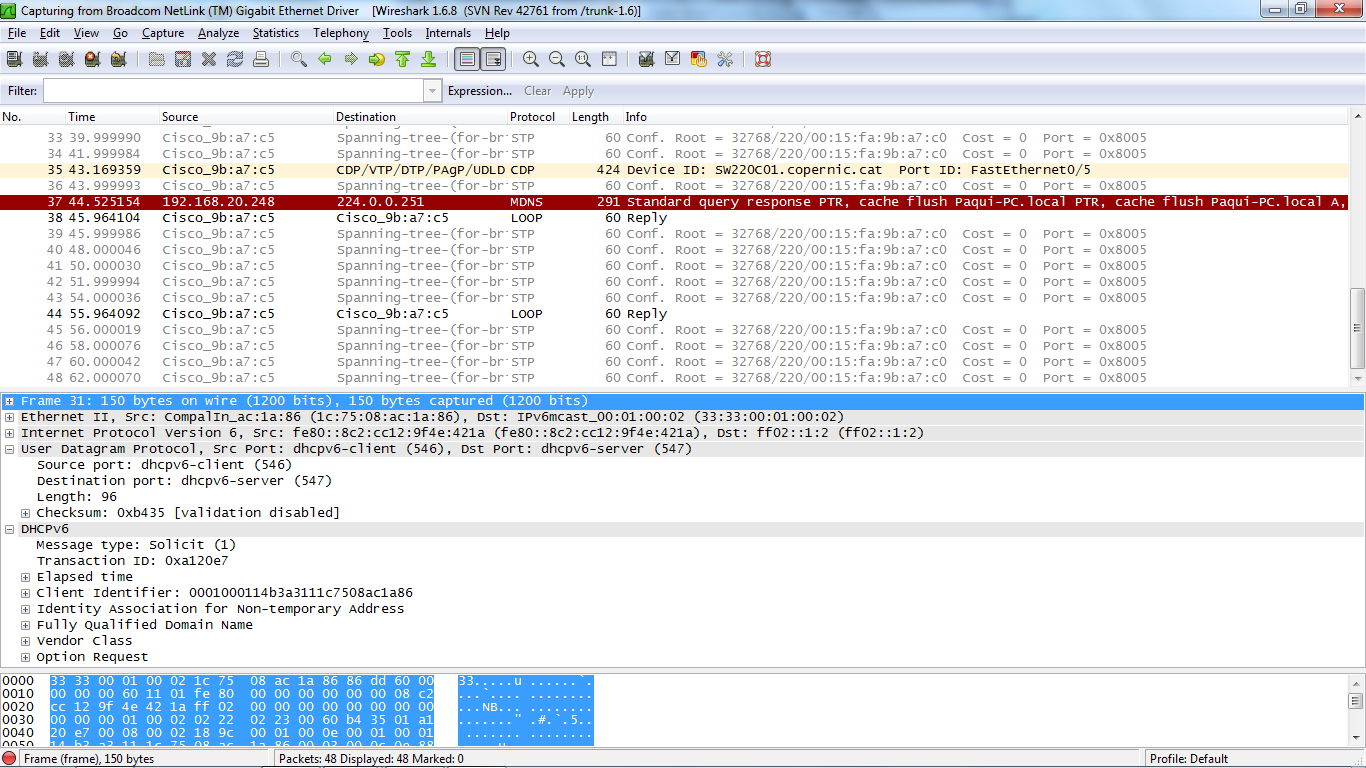Open the Telephony menu
Image resolution: width=1366 pixels, height=768 pixels.
point(340,33)
